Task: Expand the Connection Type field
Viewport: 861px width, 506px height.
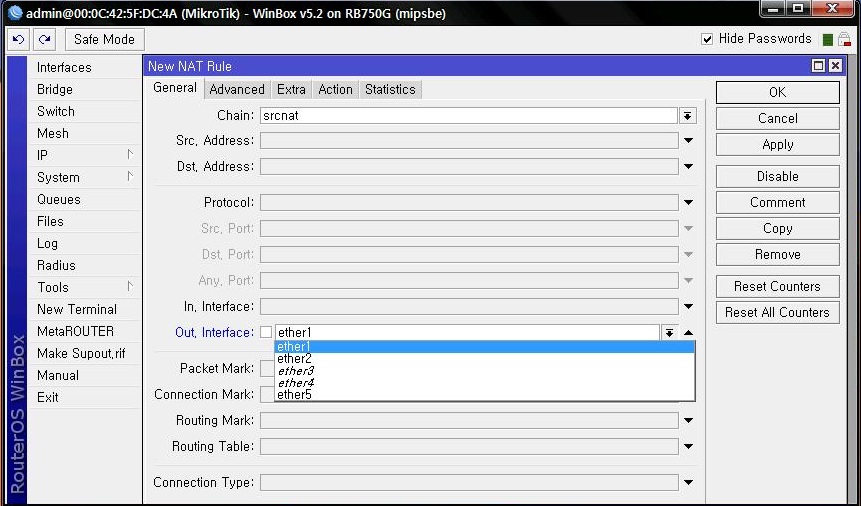Action: tap(689, 483)
